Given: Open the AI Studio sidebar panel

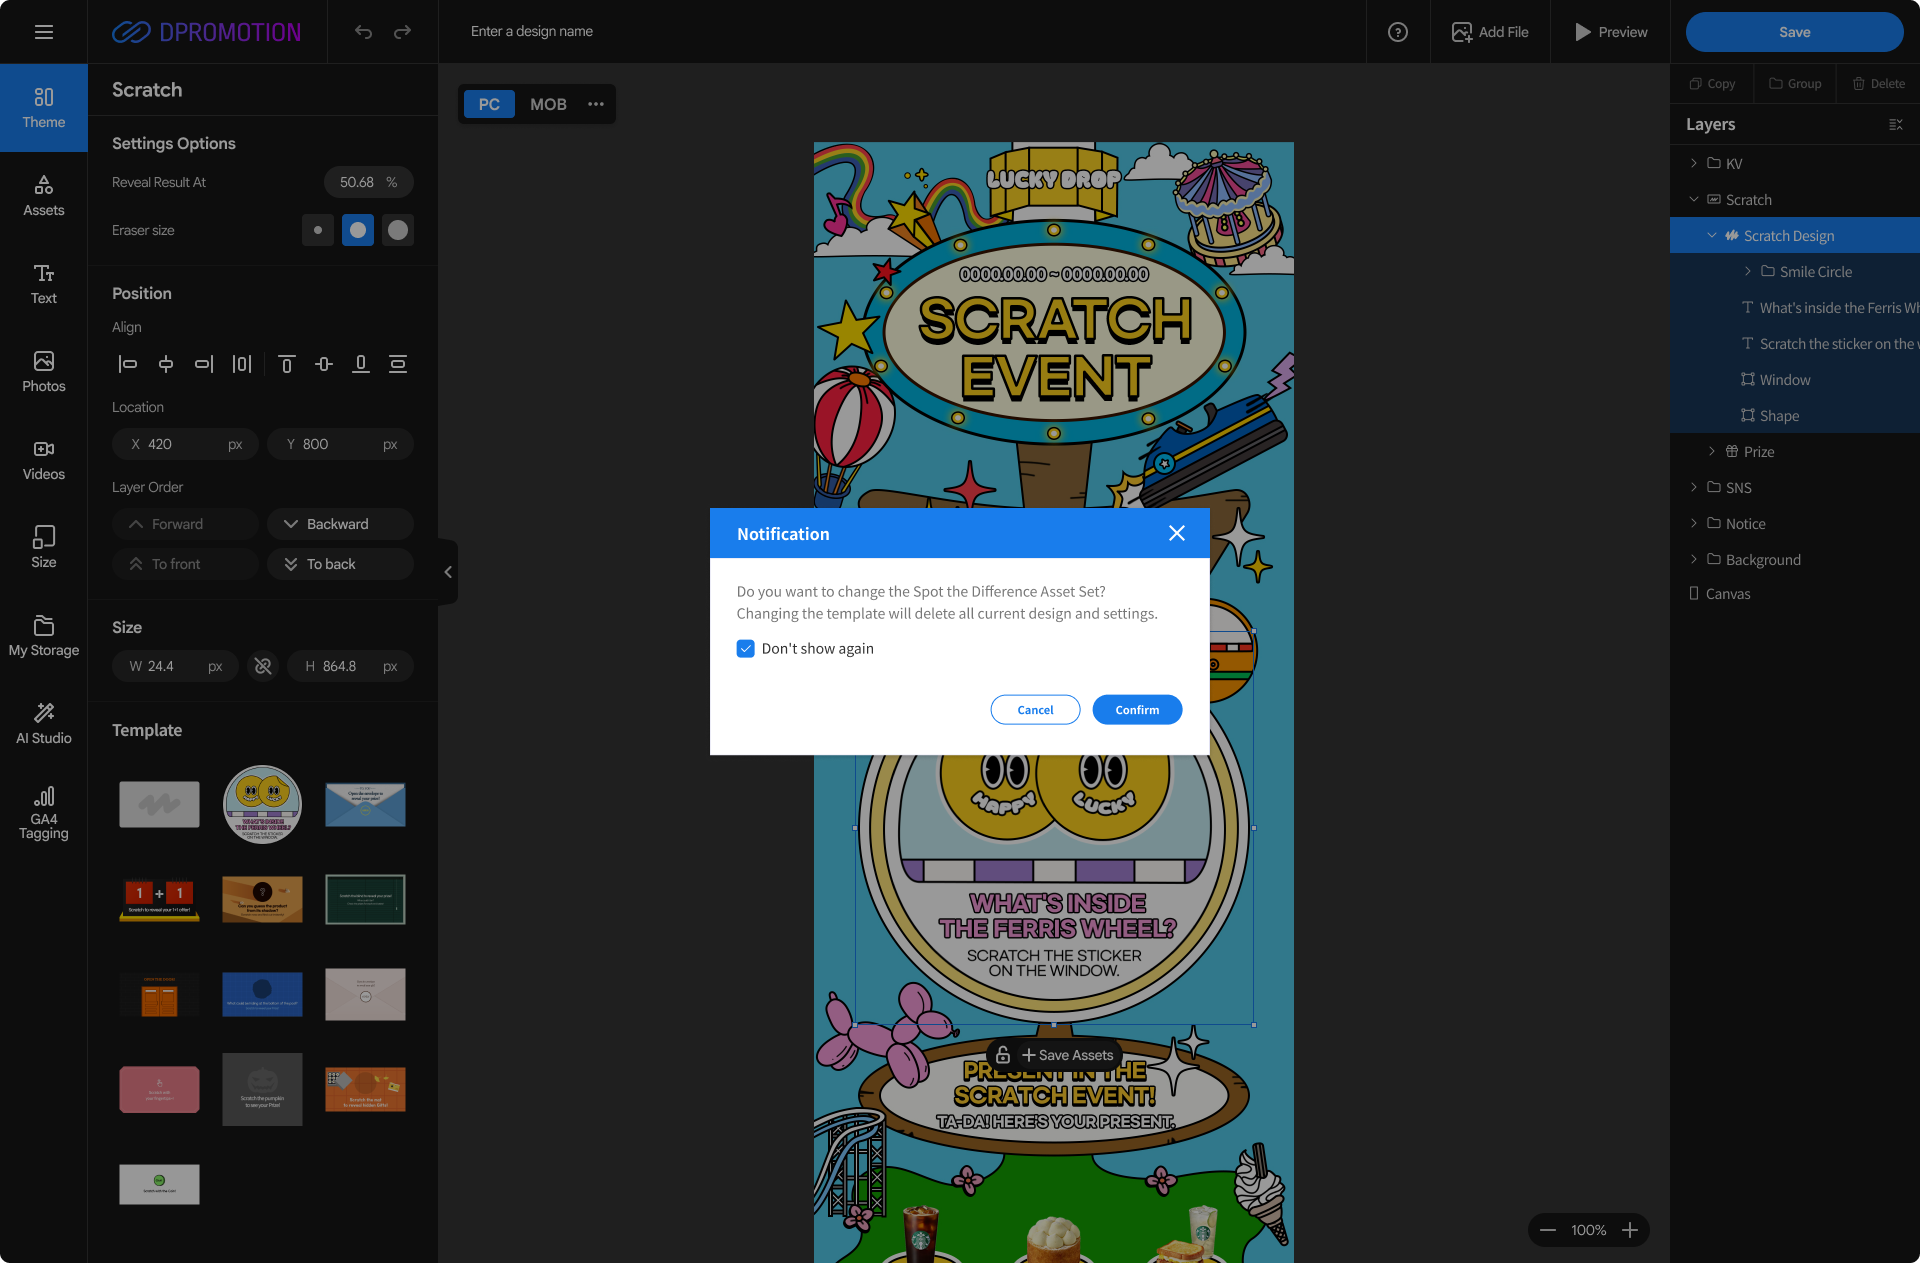Looking at the screenshot, I should coord(43,723).
